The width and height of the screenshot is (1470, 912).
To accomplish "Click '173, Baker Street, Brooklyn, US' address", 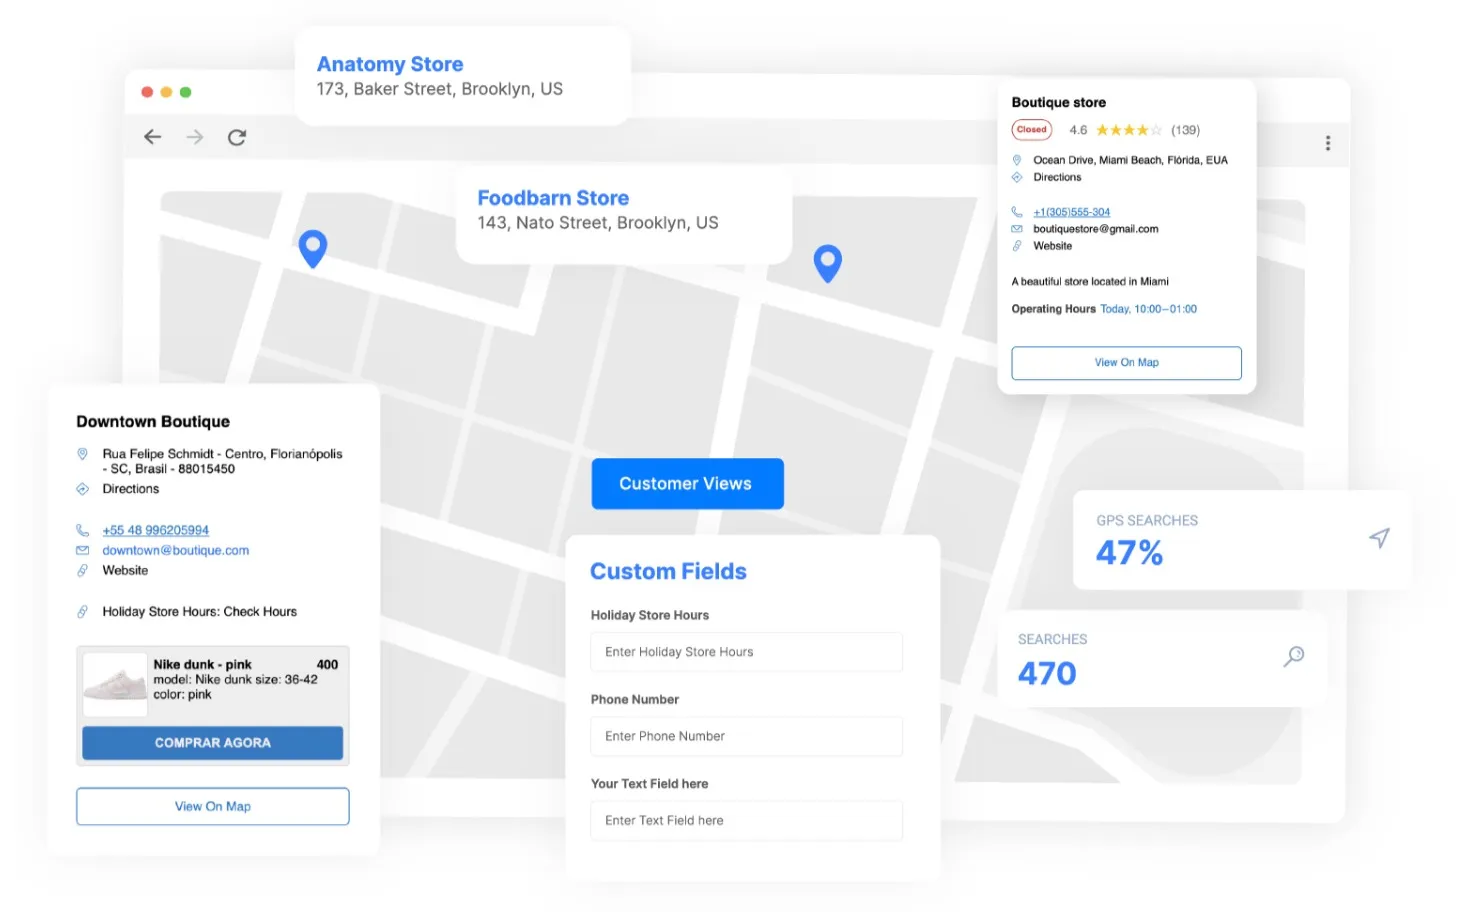I will [x=440, y=89].
